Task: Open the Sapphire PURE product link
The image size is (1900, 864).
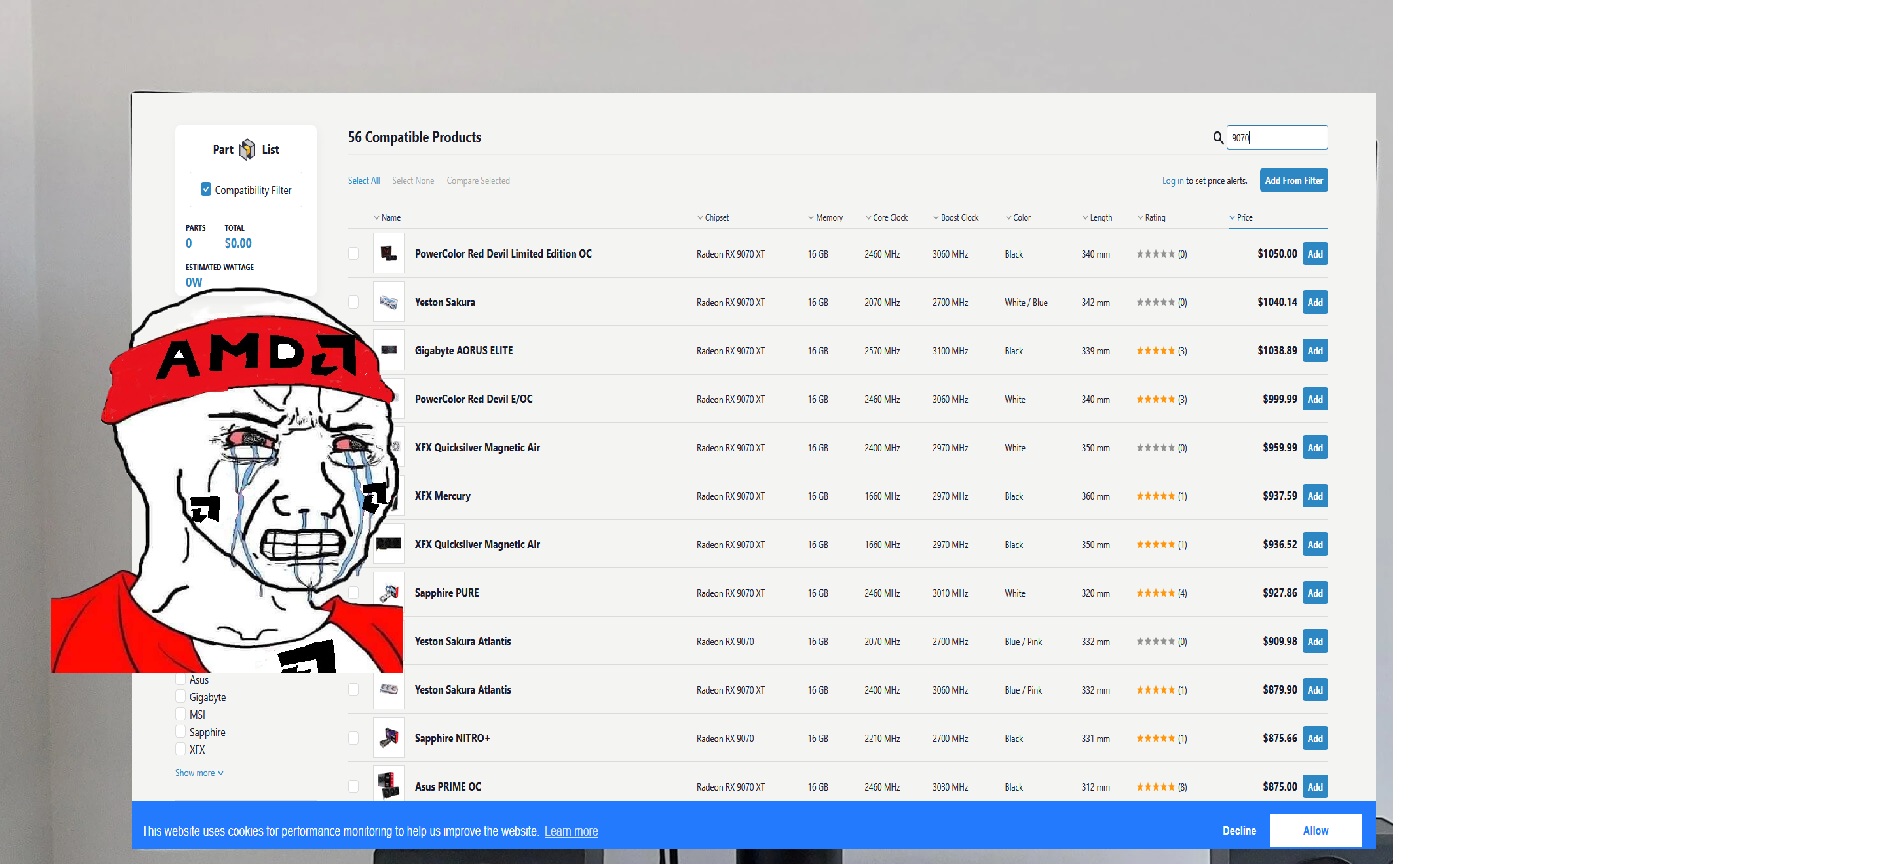Action: pos(447,593)
